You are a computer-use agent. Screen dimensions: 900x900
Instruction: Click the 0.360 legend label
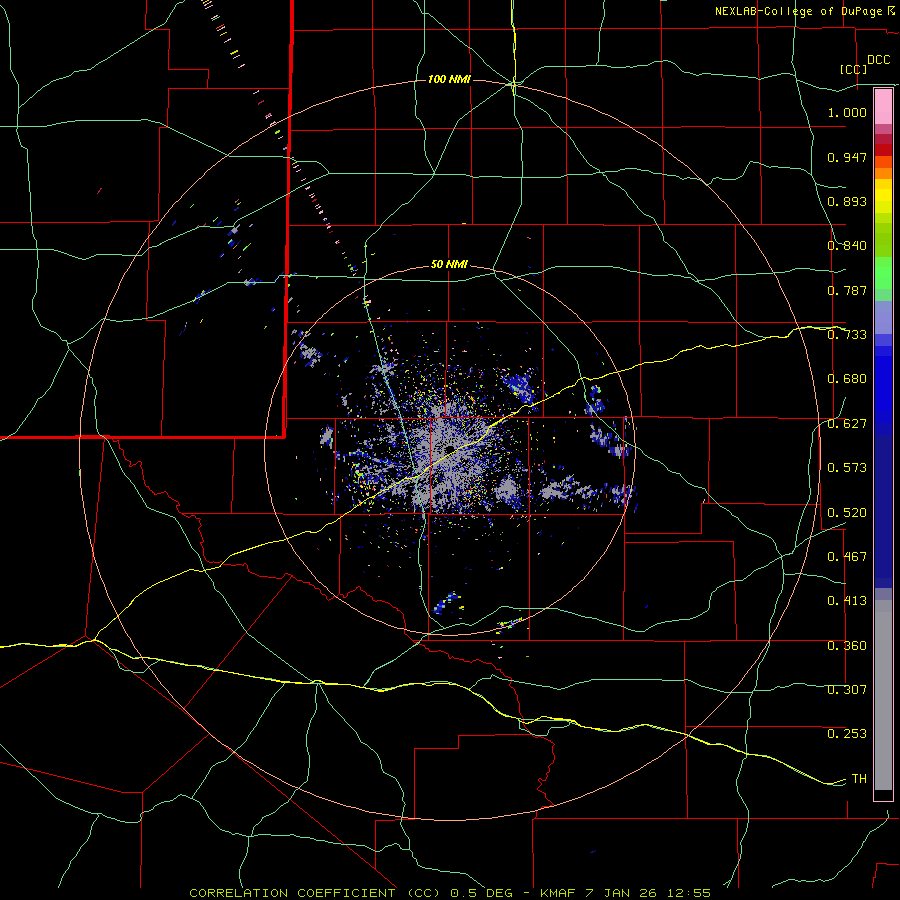tap(847, 646)
